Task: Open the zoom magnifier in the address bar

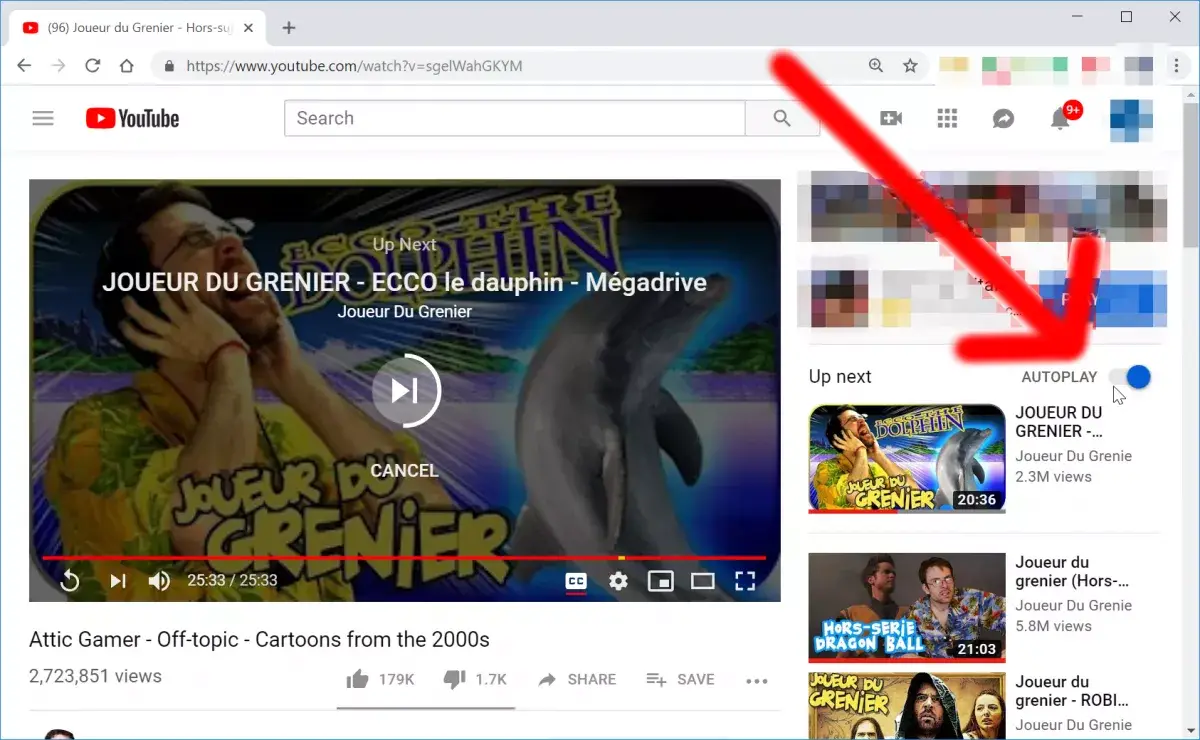Action: click(876, 66)
